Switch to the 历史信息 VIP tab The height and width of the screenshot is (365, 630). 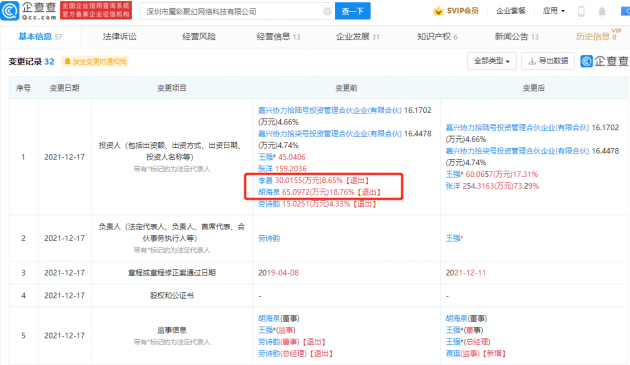[x=597, y=36]
